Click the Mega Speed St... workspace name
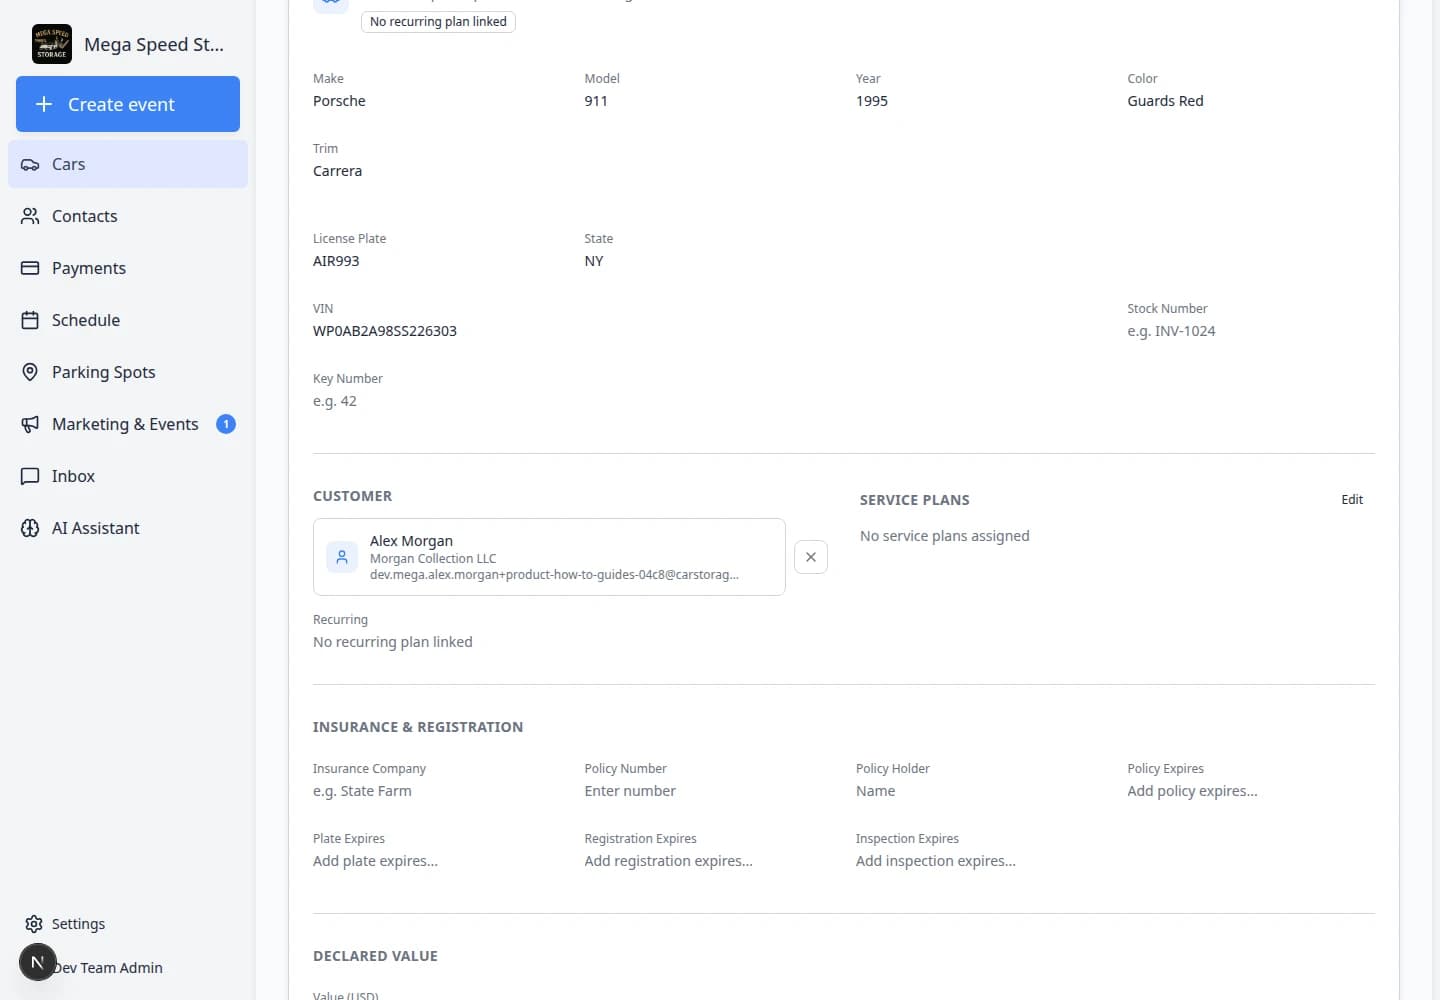The image size is (1440, 1000). click(154, 44)
